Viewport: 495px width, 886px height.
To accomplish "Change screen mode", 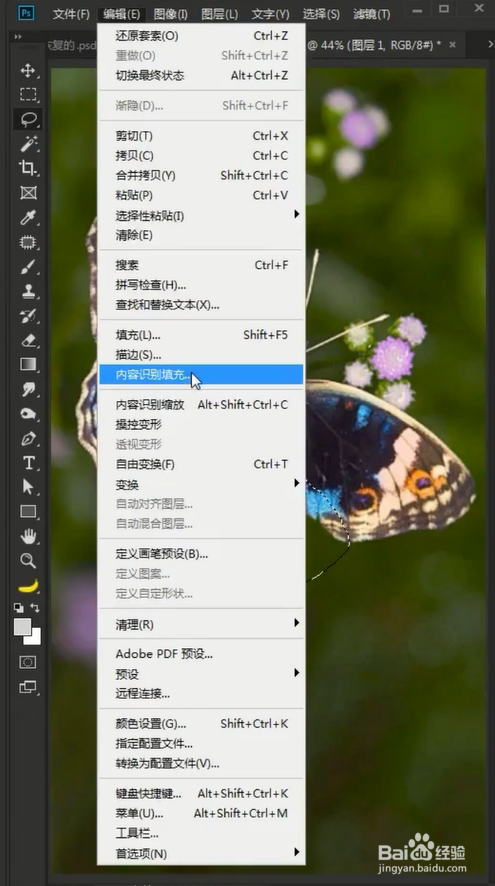I will tap(28, 687).
